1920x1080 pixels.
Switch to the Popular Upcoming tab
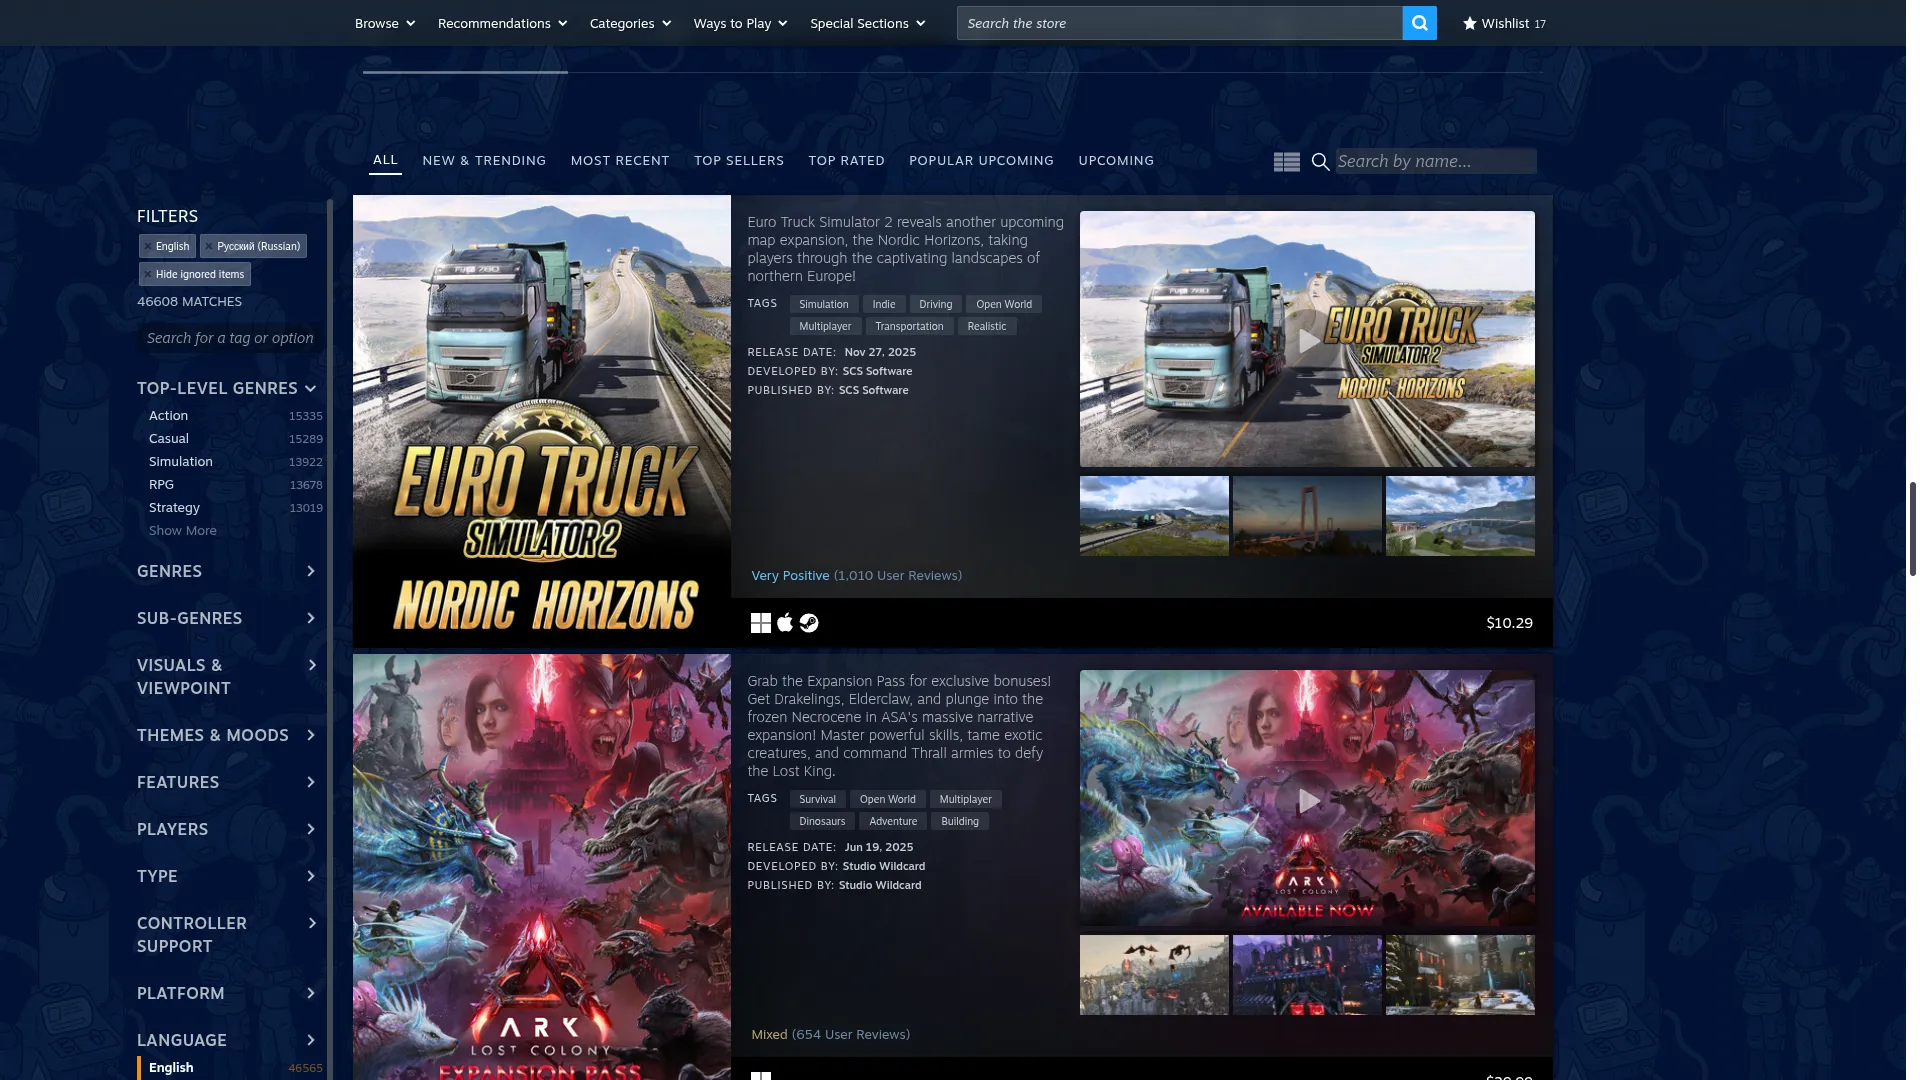[x=981, y=161]
